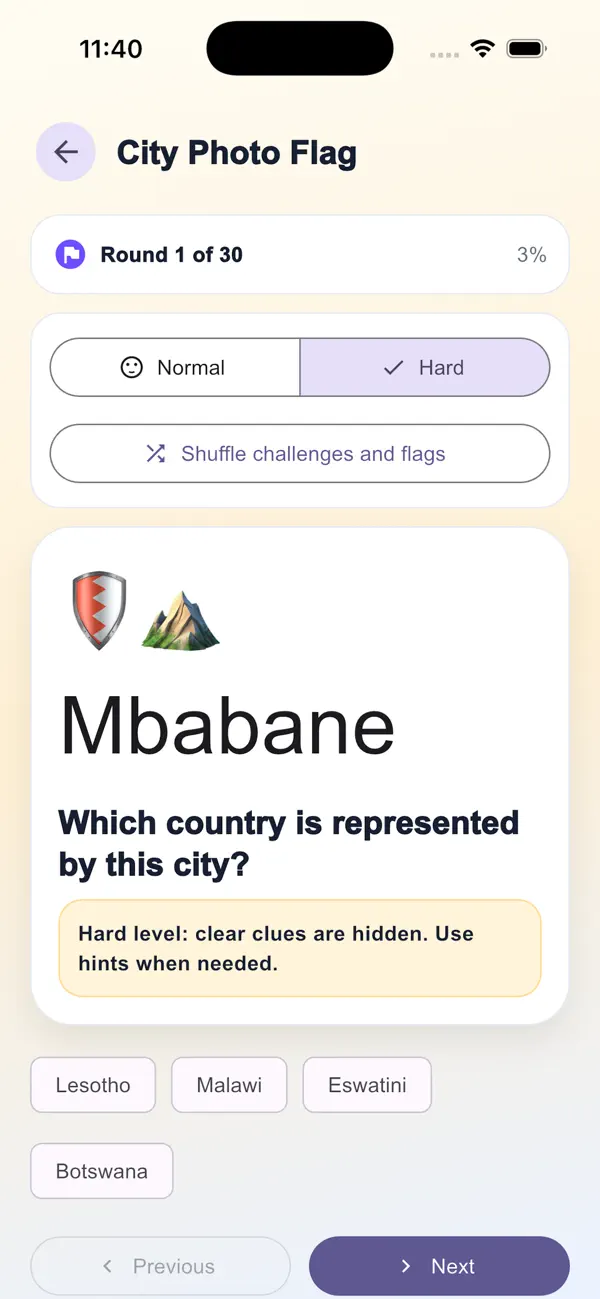
Task: Click the 3% progress indicator
Action: click(532, 255)
